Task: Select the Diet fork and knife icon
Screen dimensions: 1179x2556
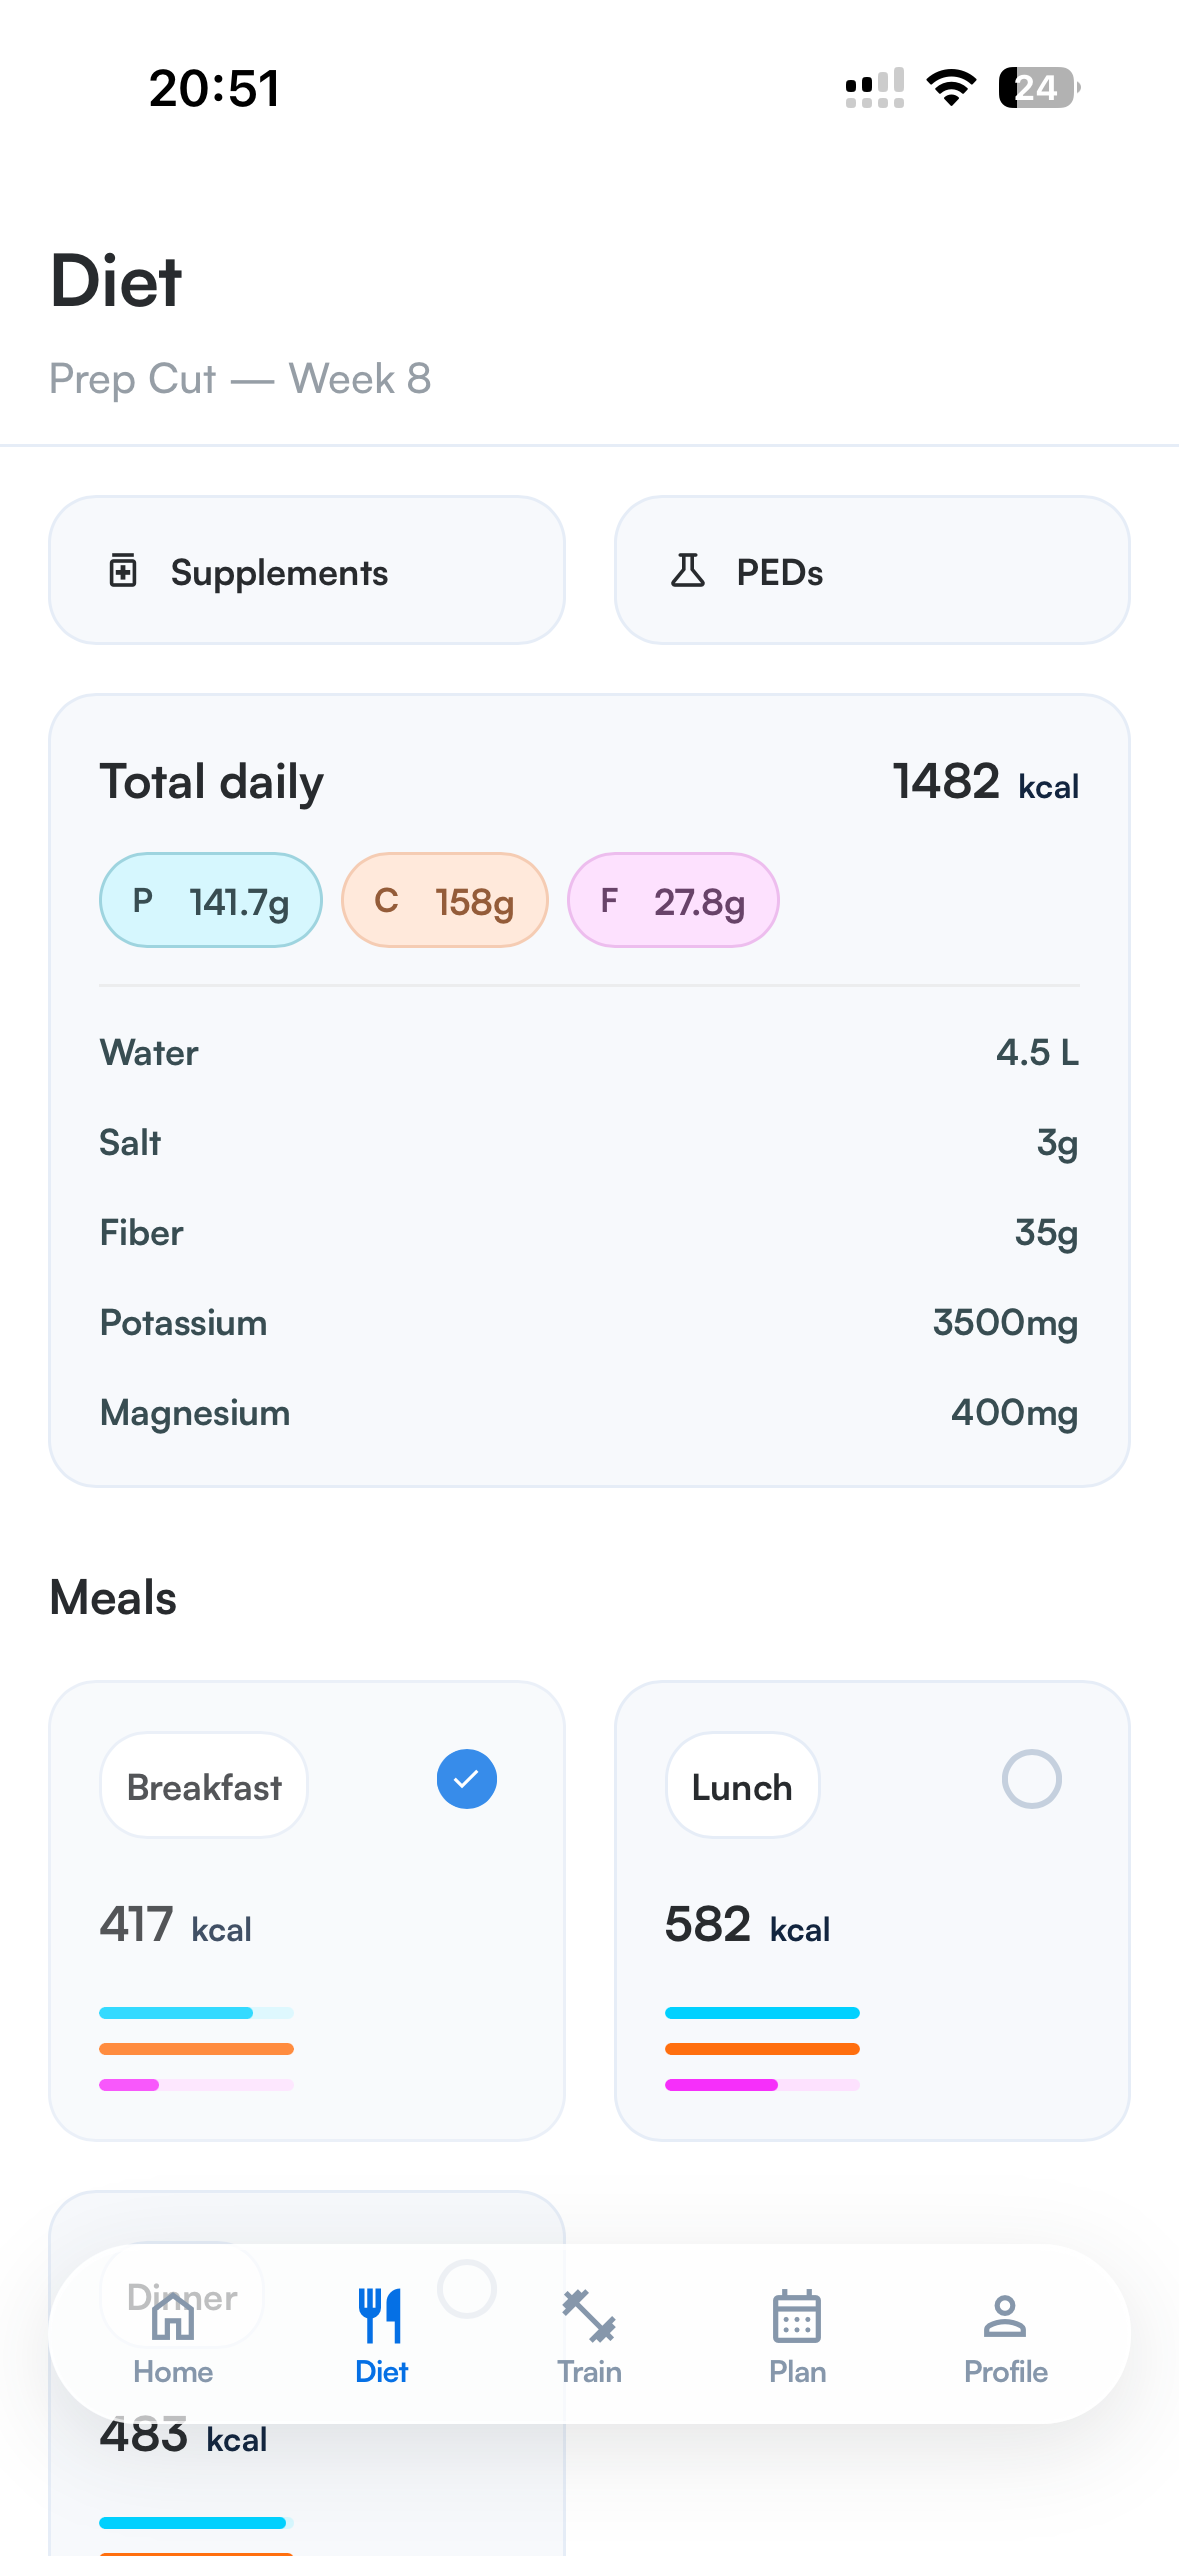Action: 381,2316
